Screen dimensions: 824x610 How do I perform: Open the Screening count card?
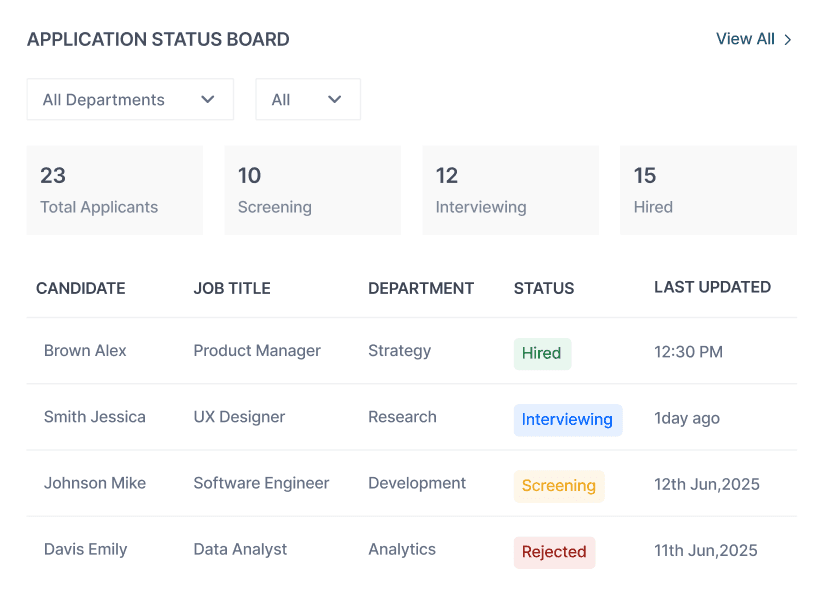coord(312,190)
